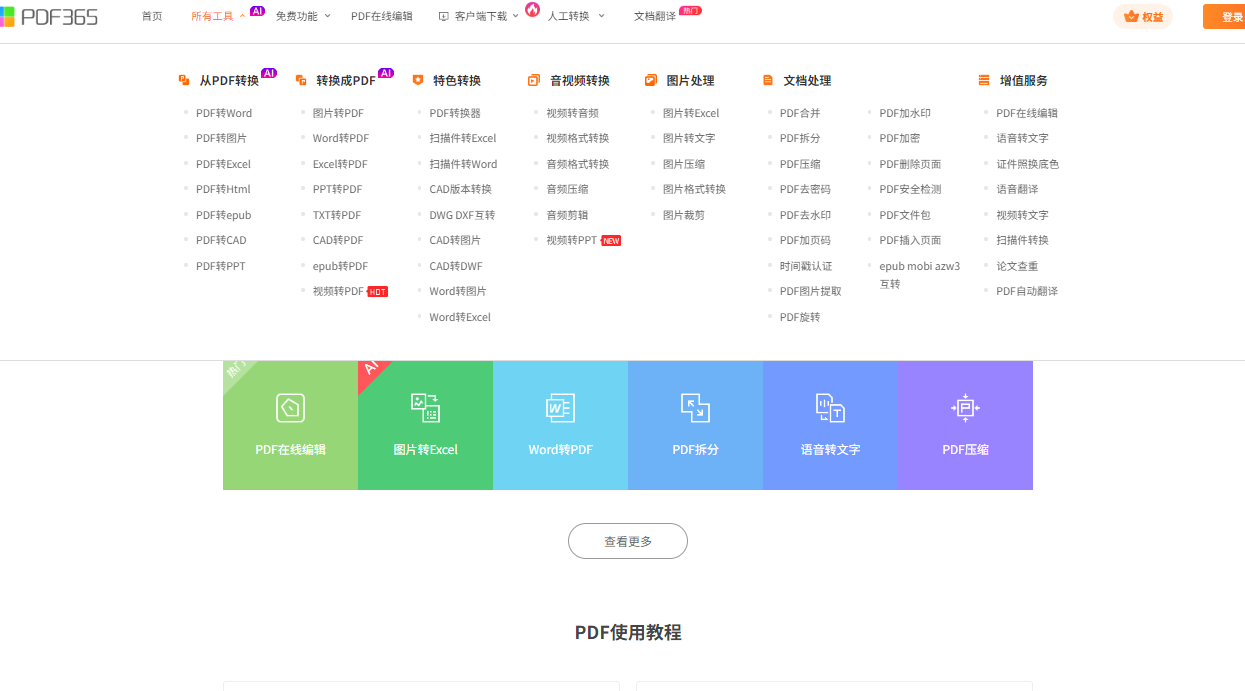The image size is (1245, 691).
Task: Open the PDF安全检测 tool
Action: click(x=910, y=189)
